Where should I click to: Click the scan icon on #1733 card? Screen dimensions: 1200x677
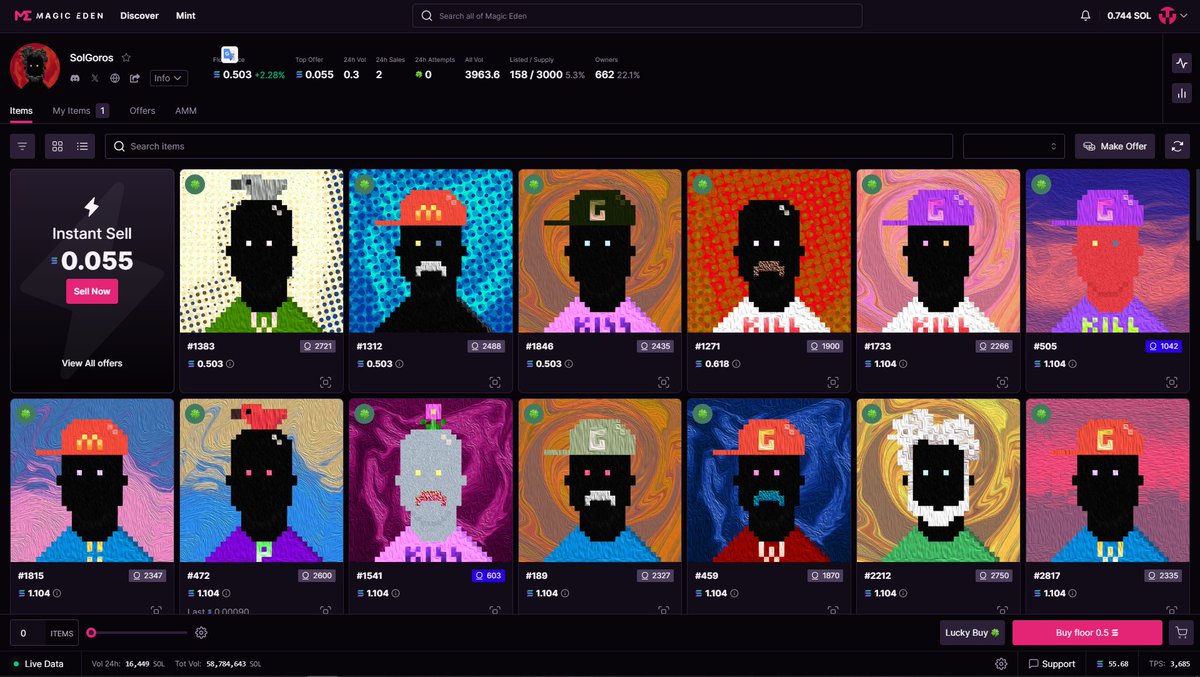[1002, 382]
